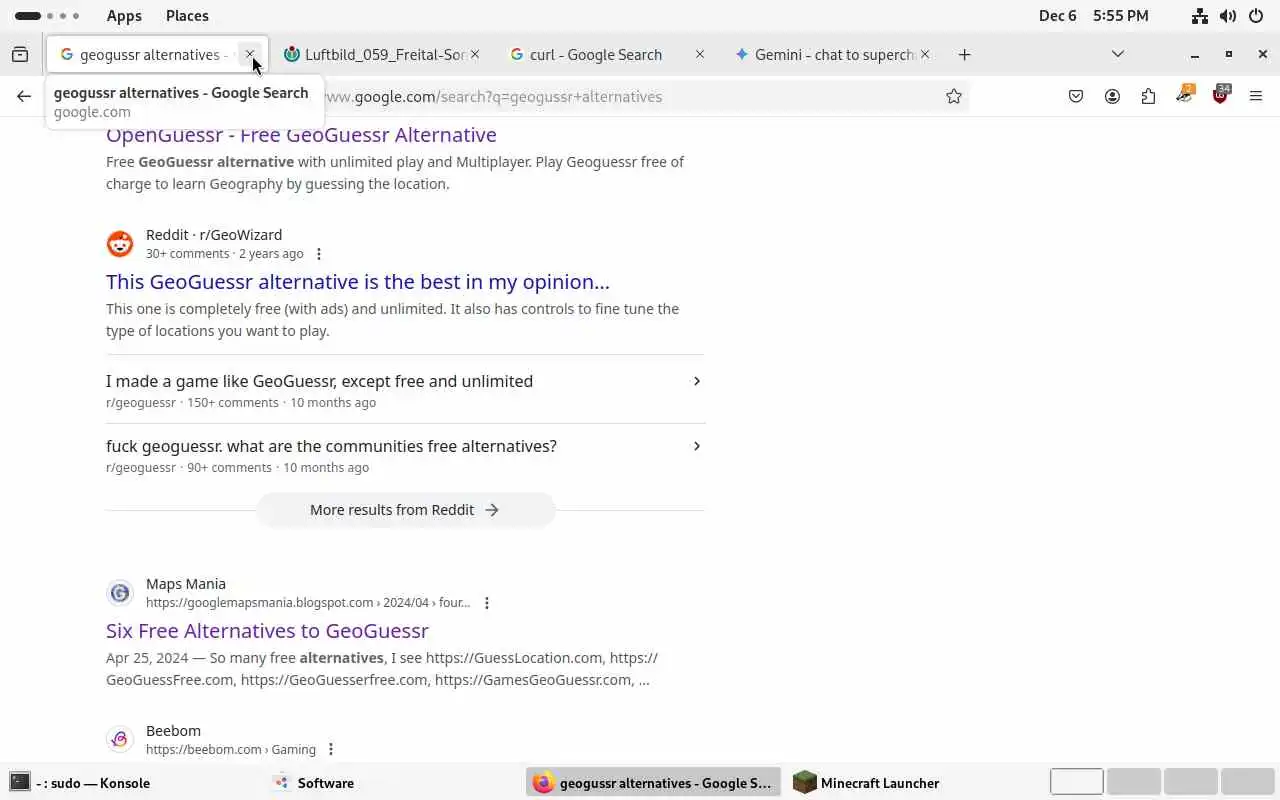Open OpenGuessr Free GeoGuessr Alternative link
This screenshot has width=1280, height=800.
[x=301, y=135]
